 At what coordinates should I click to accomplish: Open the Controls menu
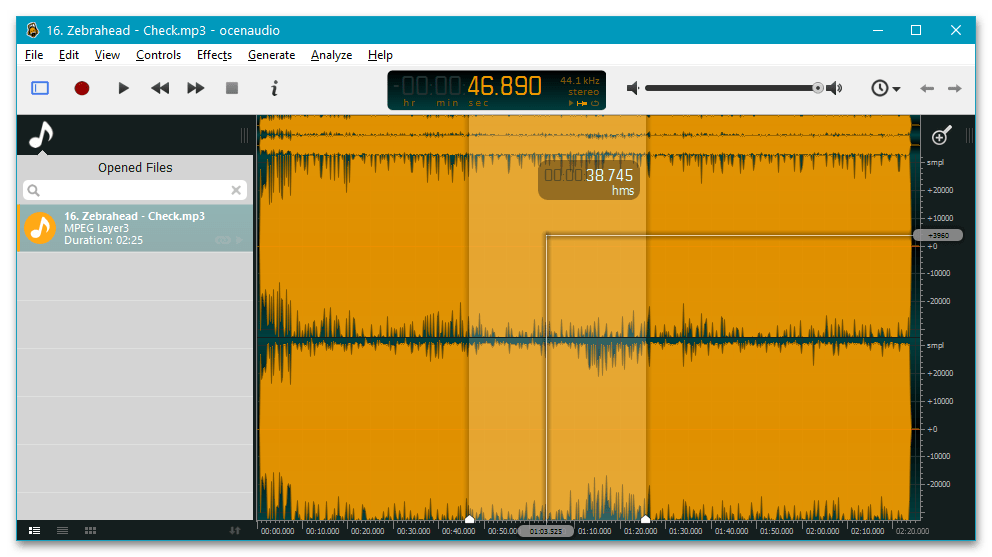pos(158,55)
